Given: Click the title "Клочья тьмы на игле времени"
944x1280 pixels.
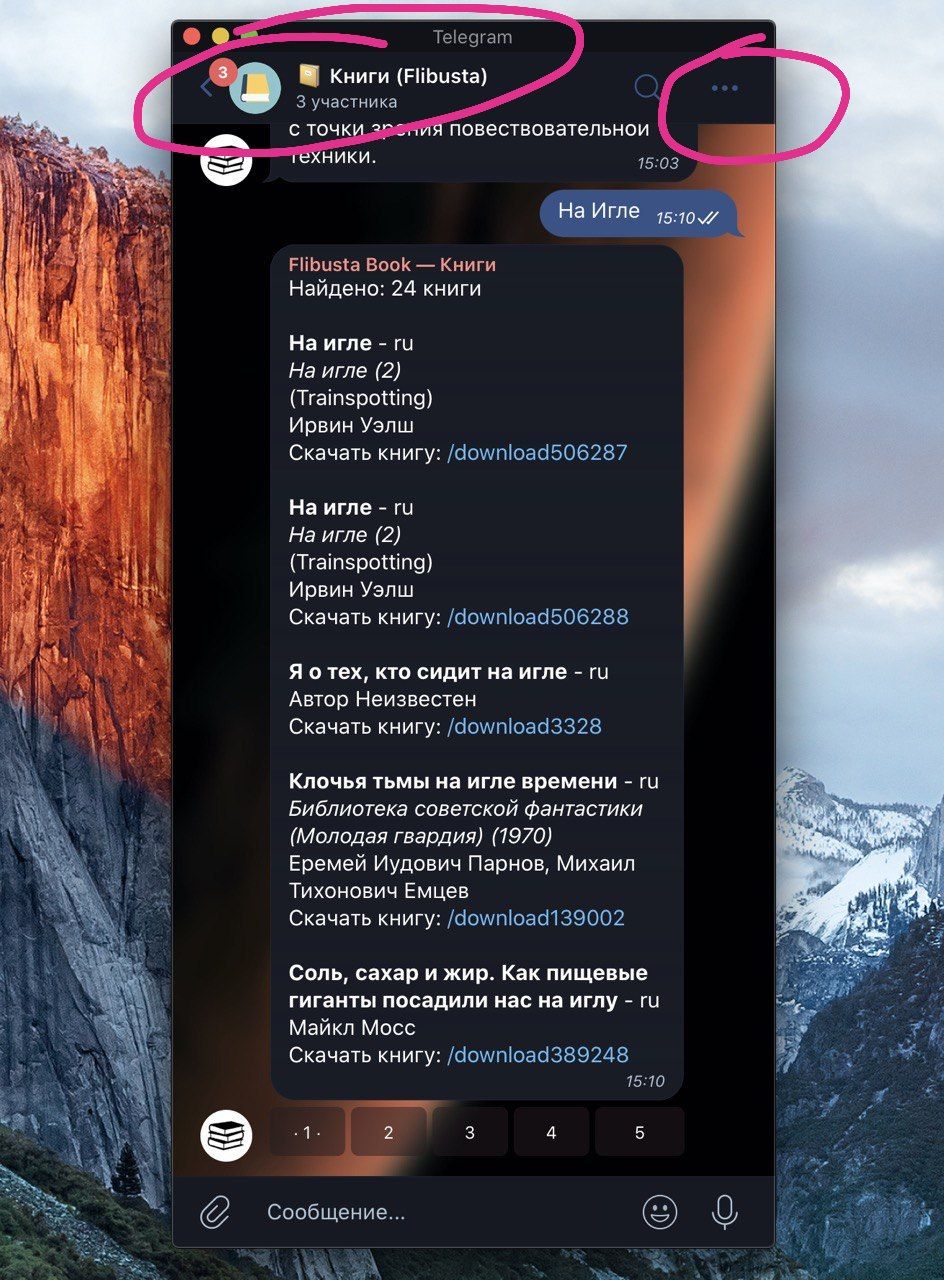Looking at the screenshot, I should pyautogui.click(x=453, y=781).
